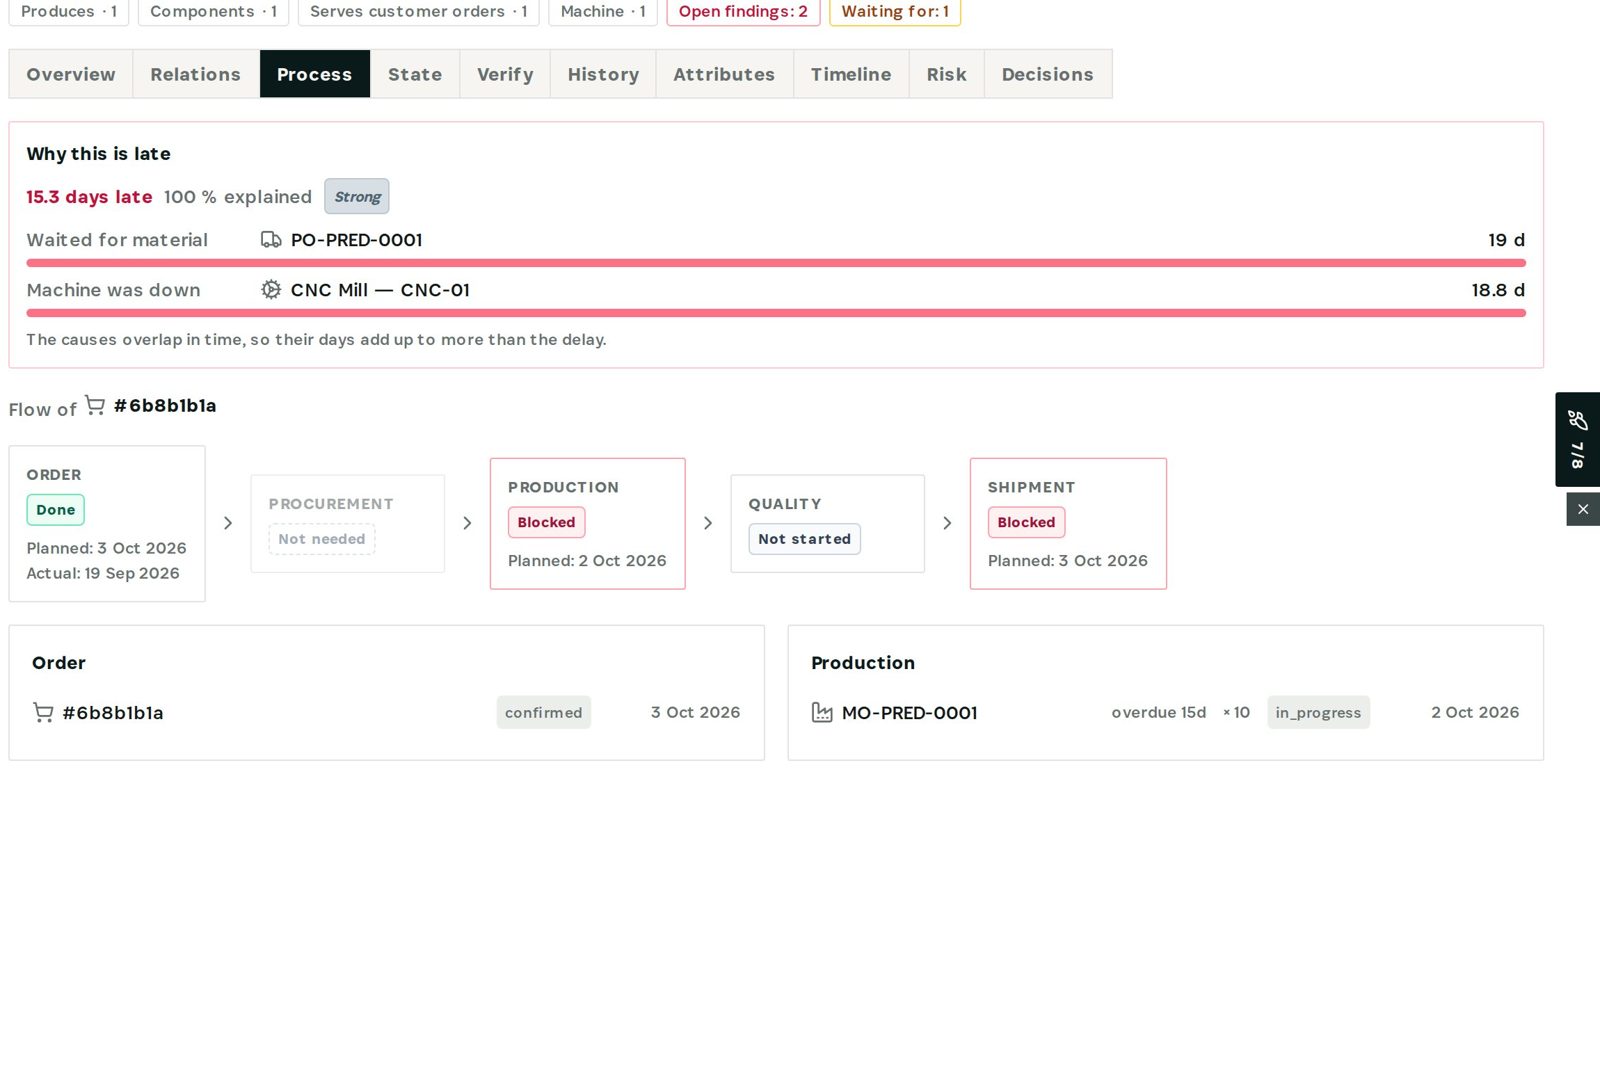Close the floating side widget

pos(1583,509)
